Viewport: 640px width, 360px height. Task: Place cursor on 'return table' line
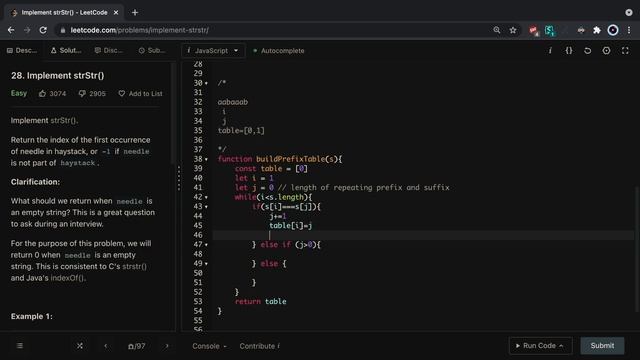(x=260, y=302)
